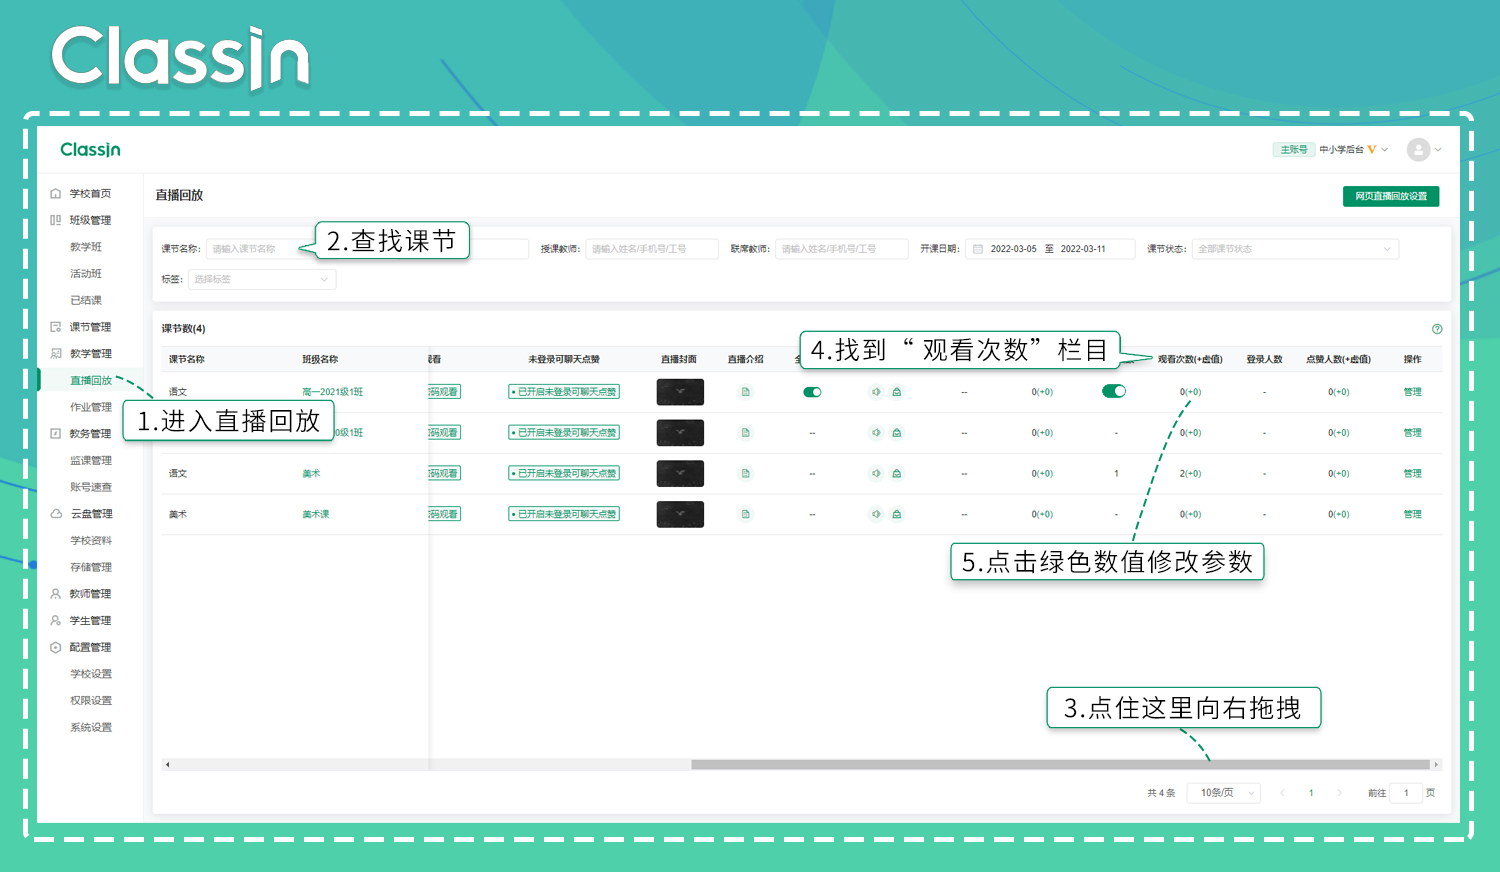Click the 课节管理 sidebar icon
1500x872 pixels.
(56, 327)
